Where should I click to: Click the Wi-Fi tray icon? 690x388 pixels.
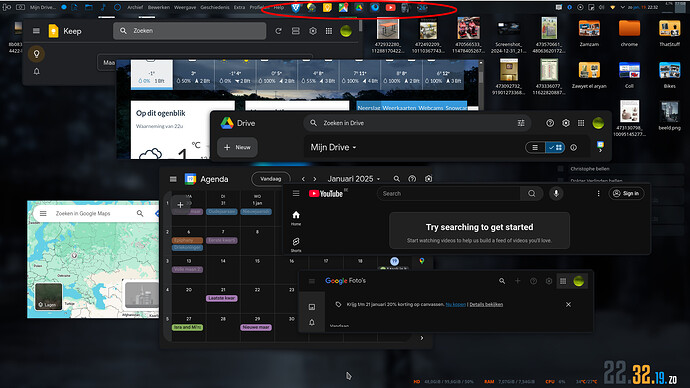point(612,7)
